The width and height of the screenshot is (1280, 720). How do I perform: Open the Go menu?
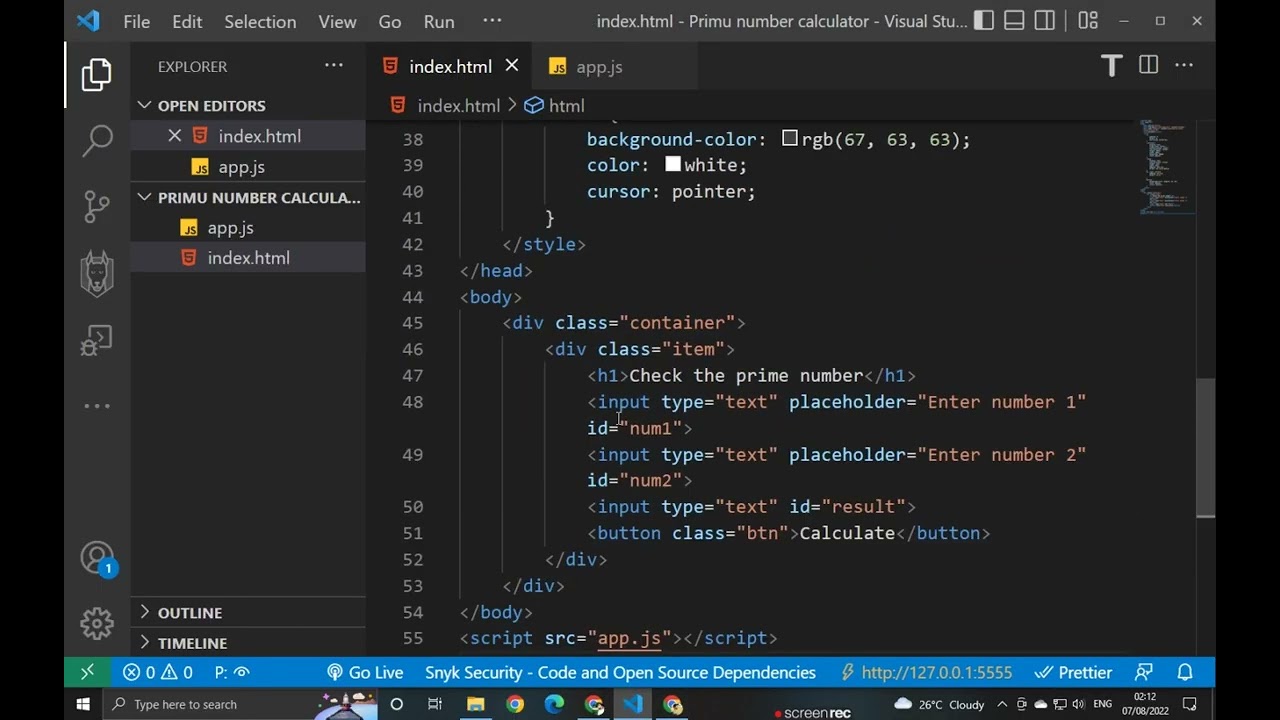(x=390, y=21)
